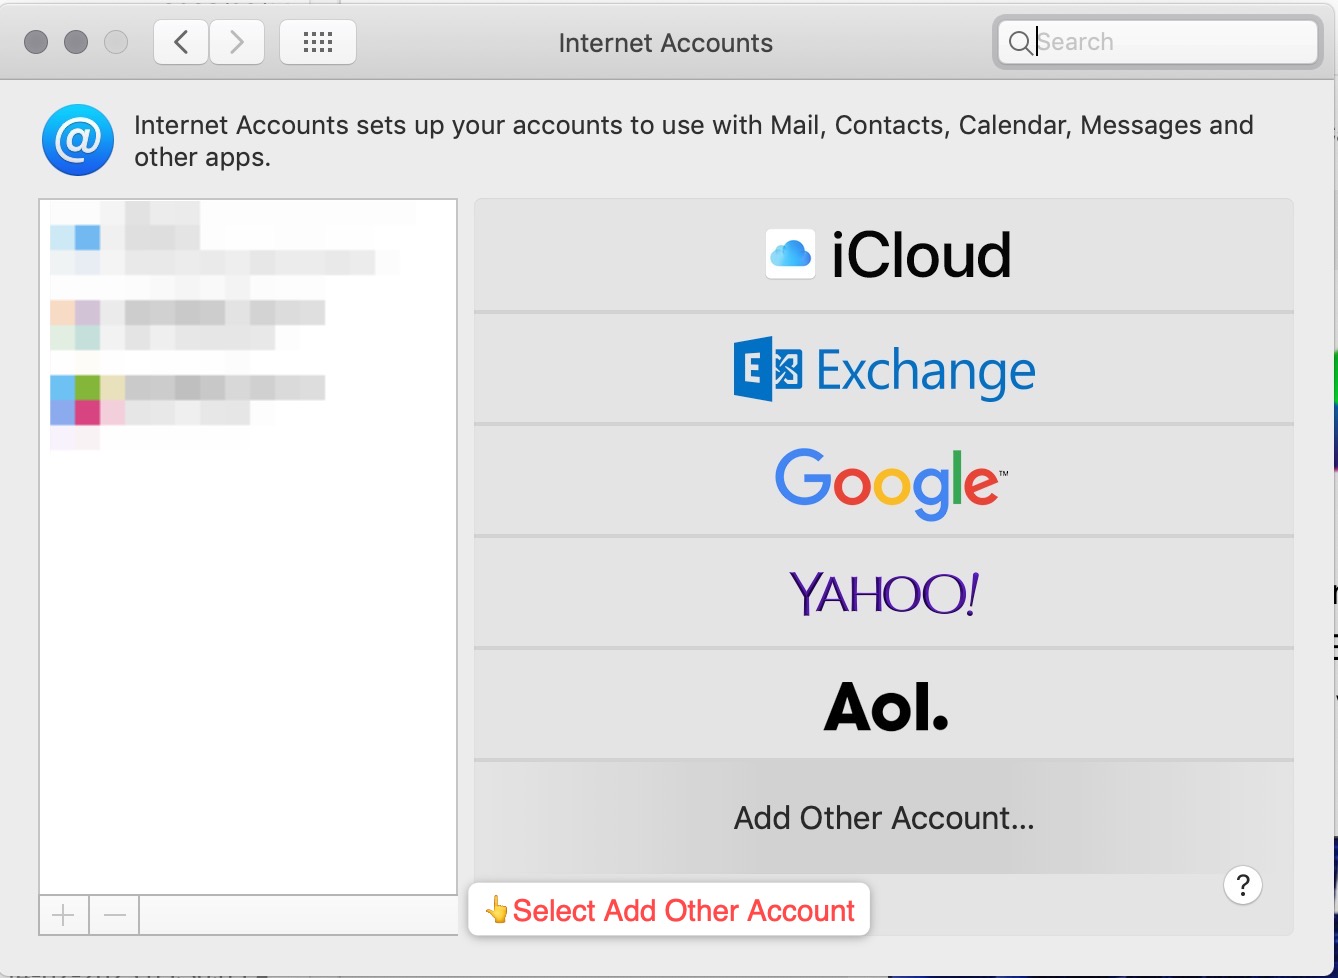Viewport: 1338px width, 978px height.
Task: Choose the Aol. account type
Action: pyautogui.click(x=884, y=706)
